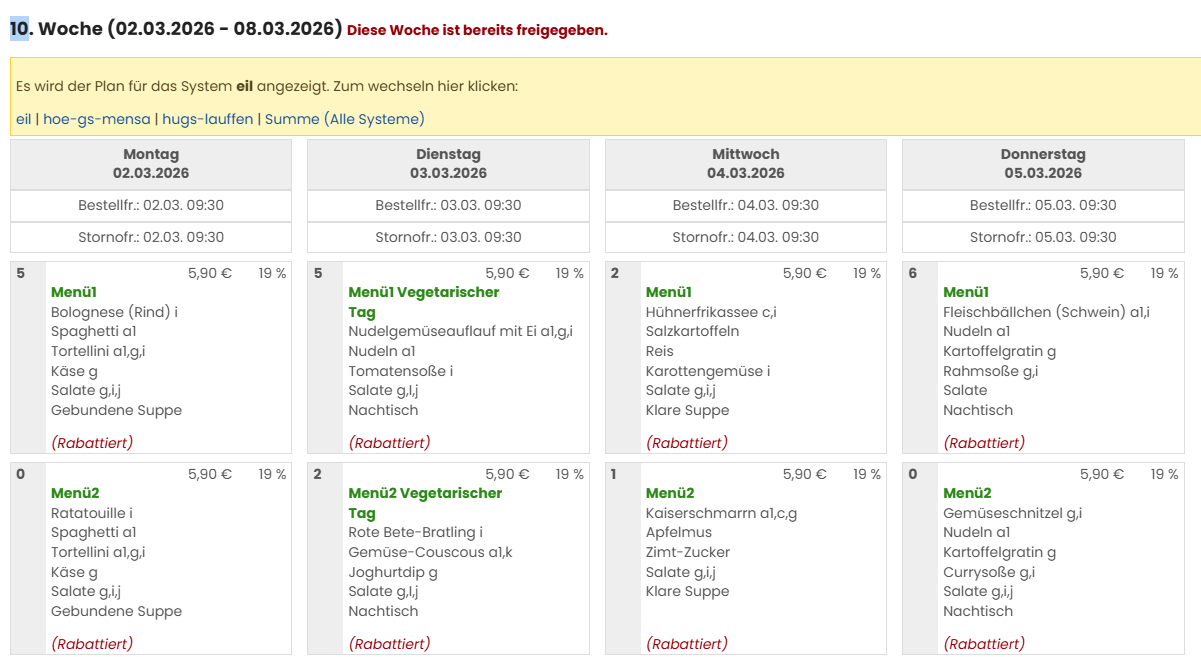Click the highlighted week number 10

pyautogui.click(x=19, y=29)
